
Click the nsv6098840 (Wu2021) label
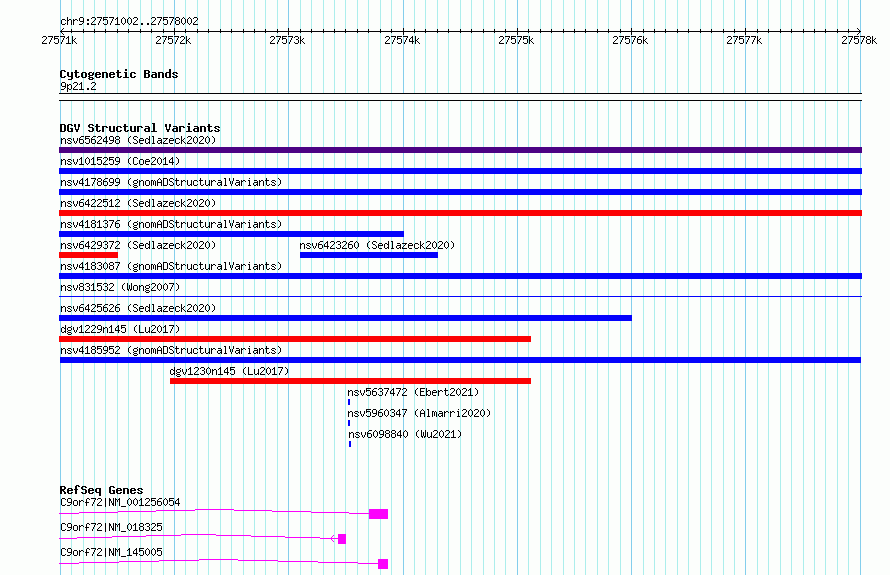click(x=405, y=434)
